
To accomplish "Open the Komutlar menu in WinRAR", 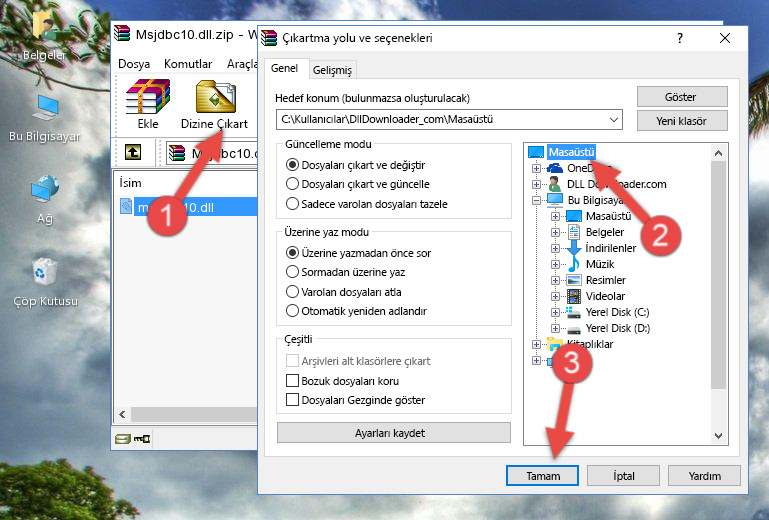I will [188, 64].
